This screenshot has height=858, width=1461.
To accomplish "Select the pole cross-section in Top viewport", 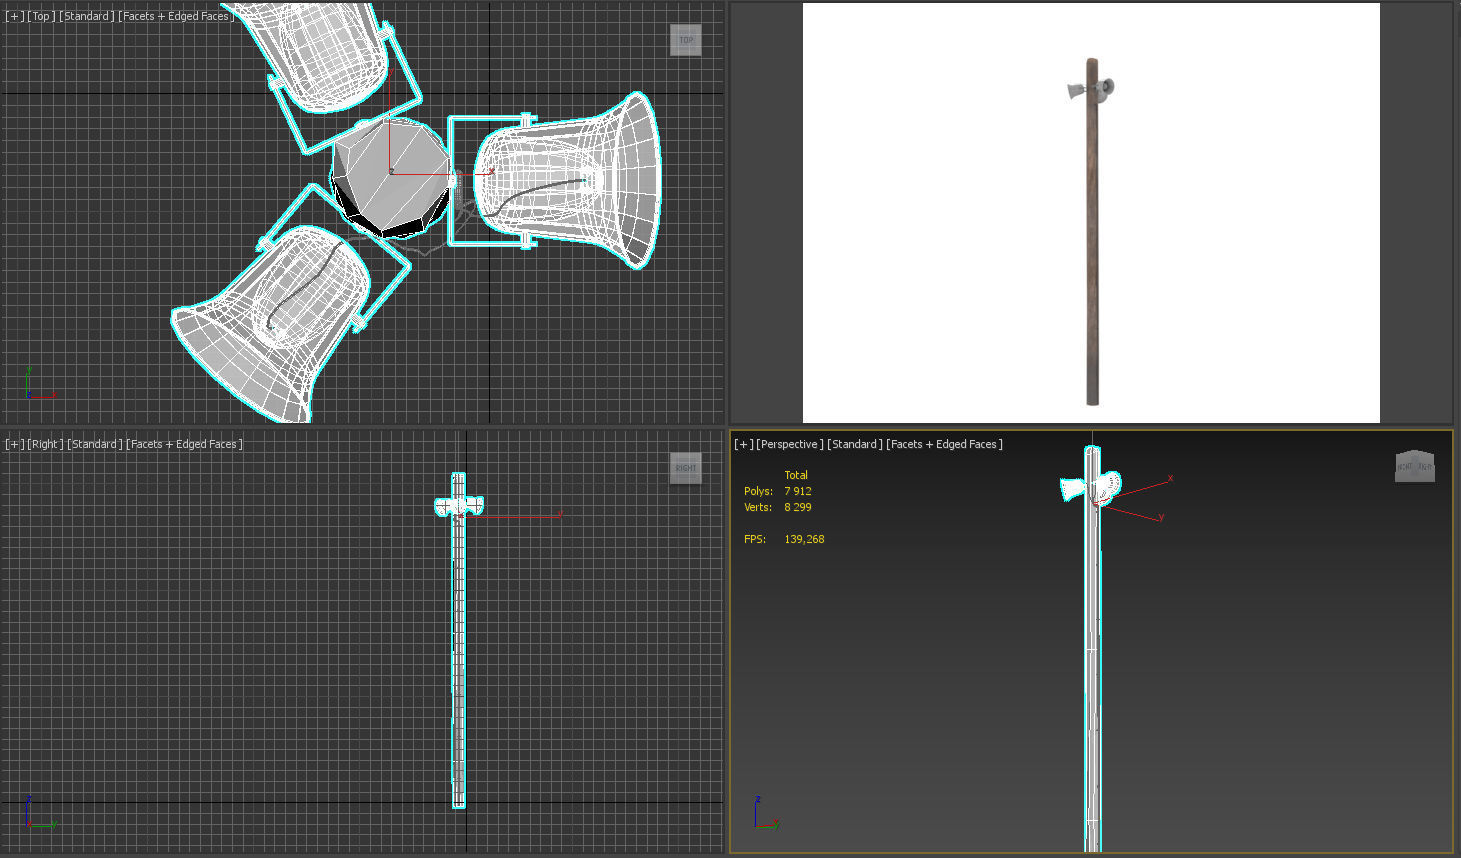I will click(392, 178).
